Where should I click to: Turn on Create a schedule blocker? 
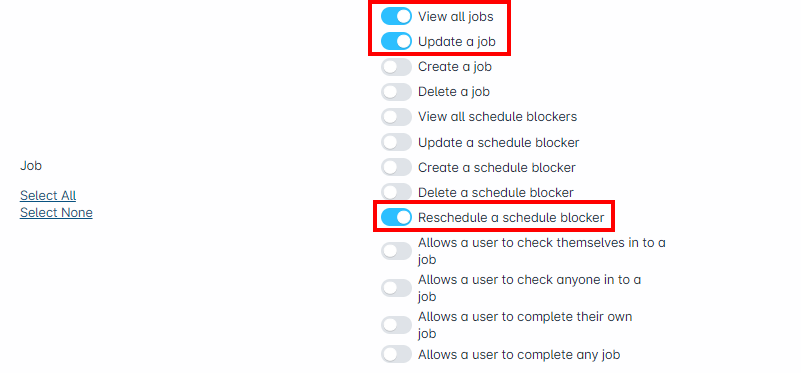pos(396,167)
